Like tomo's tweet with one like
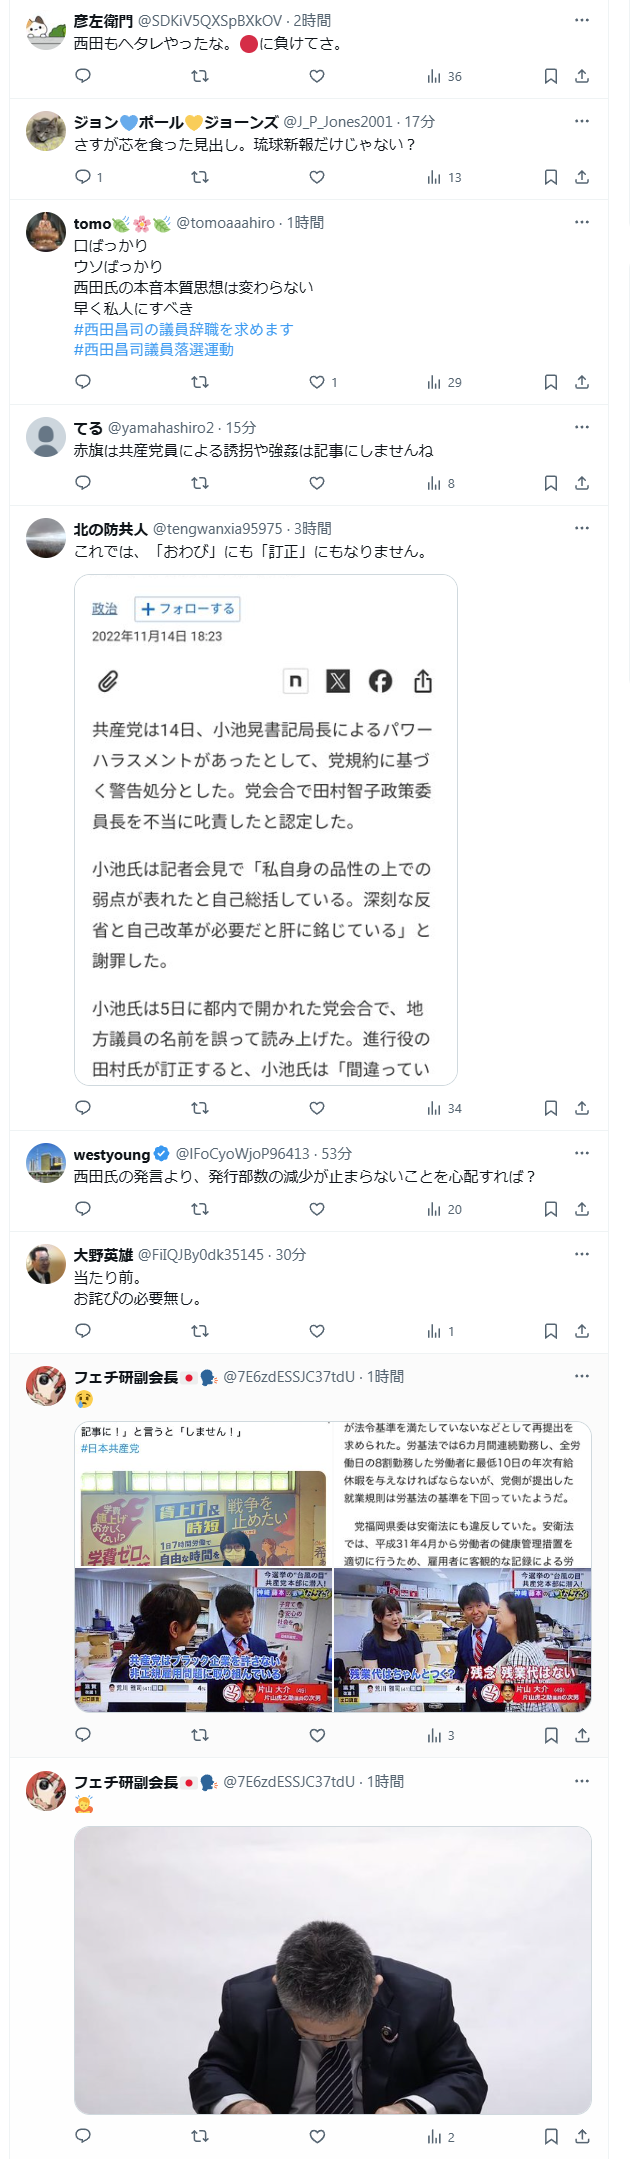 (317, 382)
